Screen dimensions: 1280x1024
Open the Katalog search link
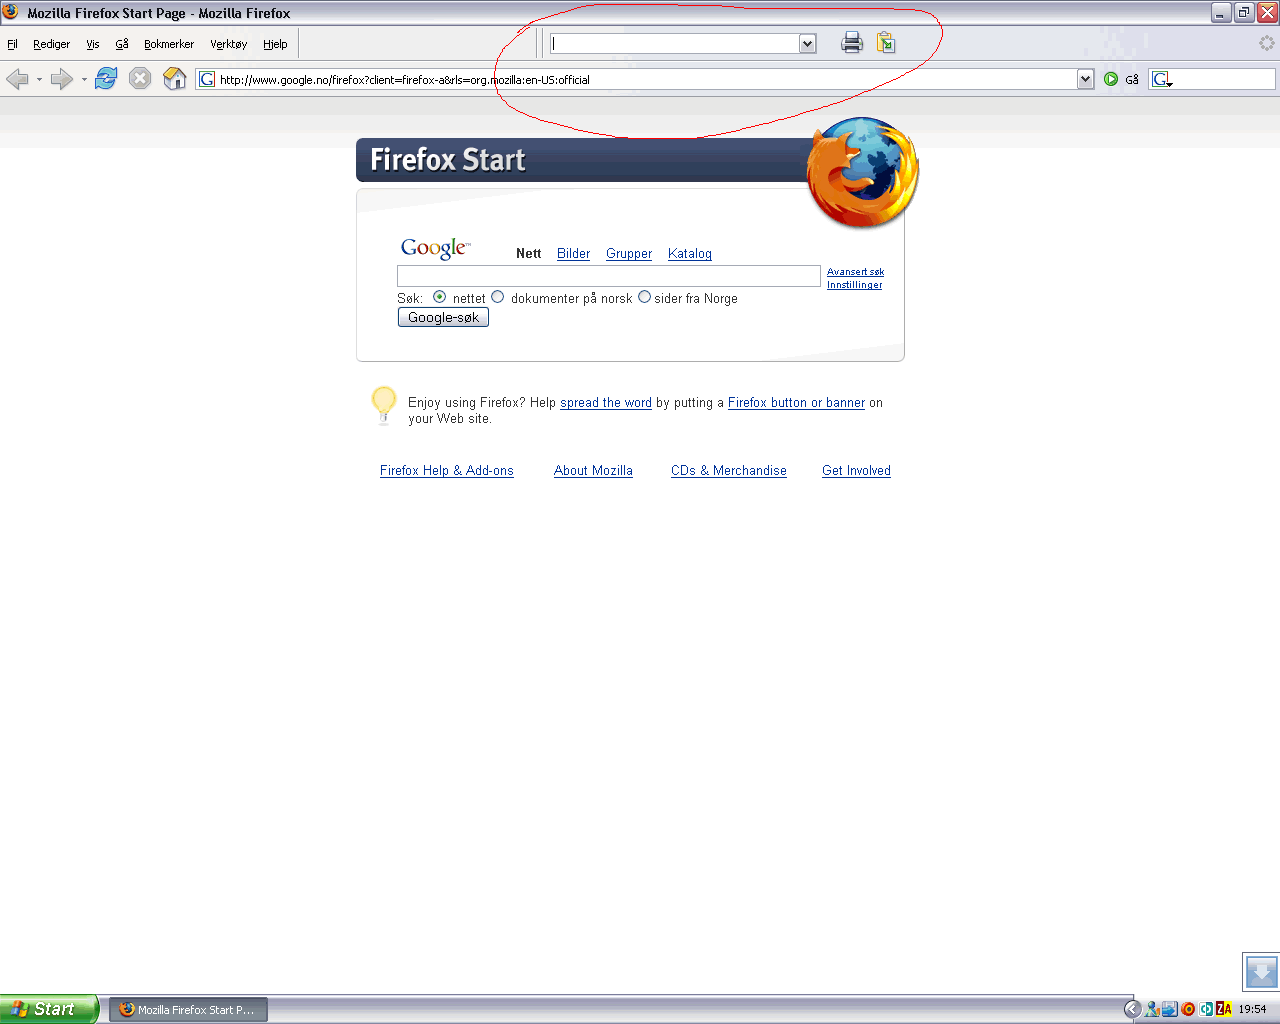click(690, 254)
